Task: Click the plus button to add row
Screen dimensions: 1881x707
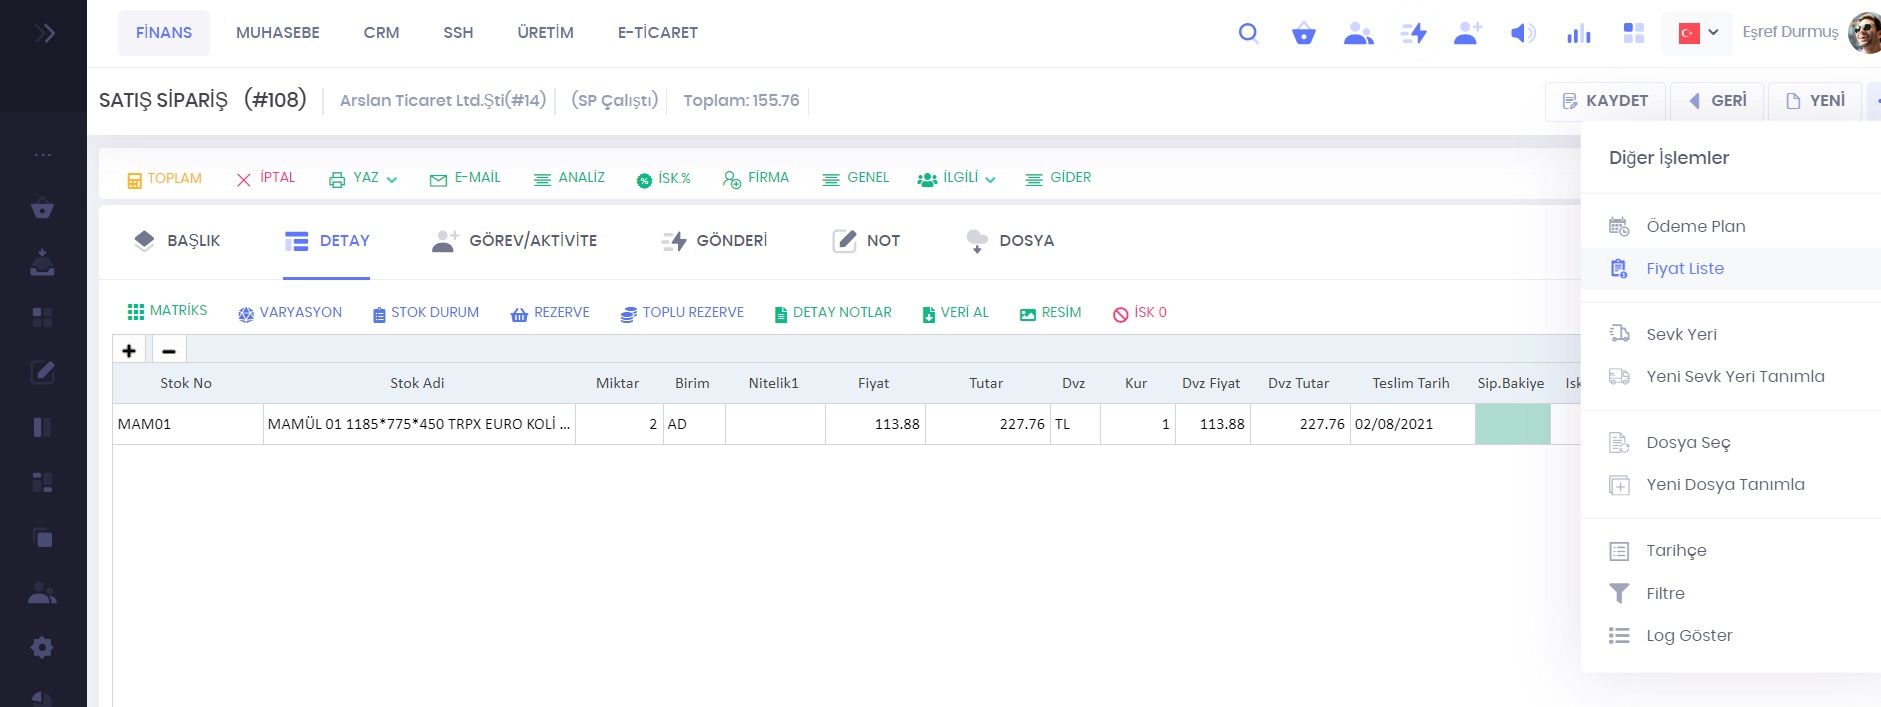Action: (x=129, y=350)
